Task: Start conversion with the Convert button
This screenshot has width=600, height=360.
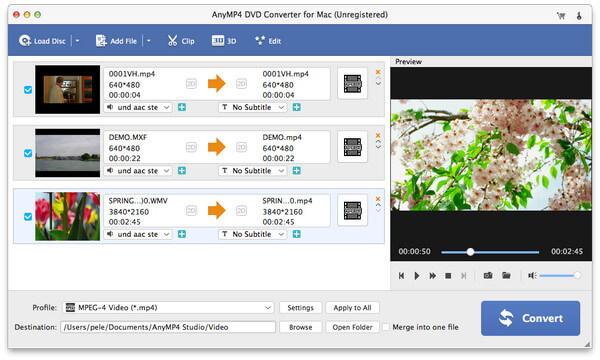Action: [x=530, y=318]
